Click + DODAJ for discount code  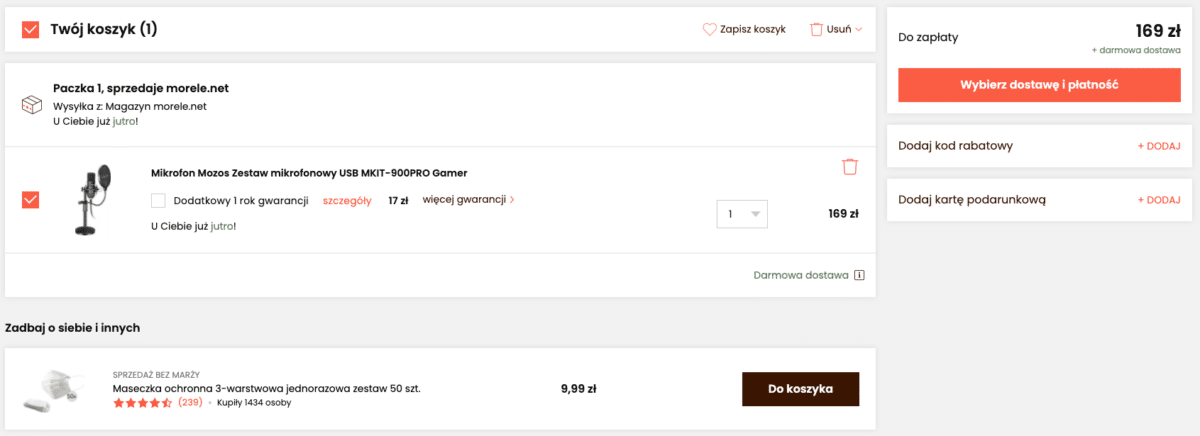[1159, 146]
